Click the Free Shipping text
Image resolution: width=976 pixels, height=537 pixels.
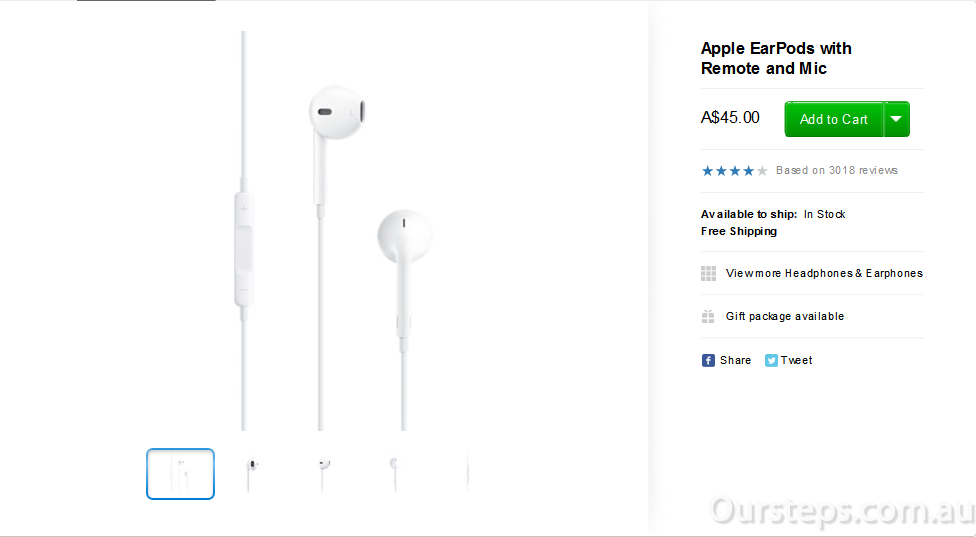[739, 231]
